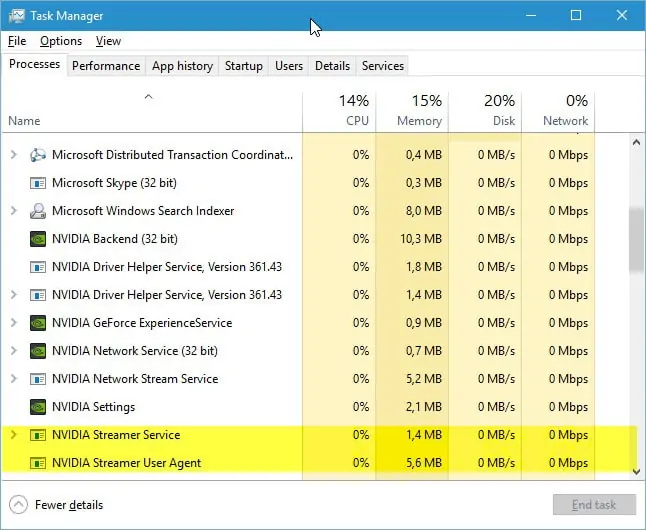Click the NVIDIA Network Stream Service icon

tap(37, 379)
